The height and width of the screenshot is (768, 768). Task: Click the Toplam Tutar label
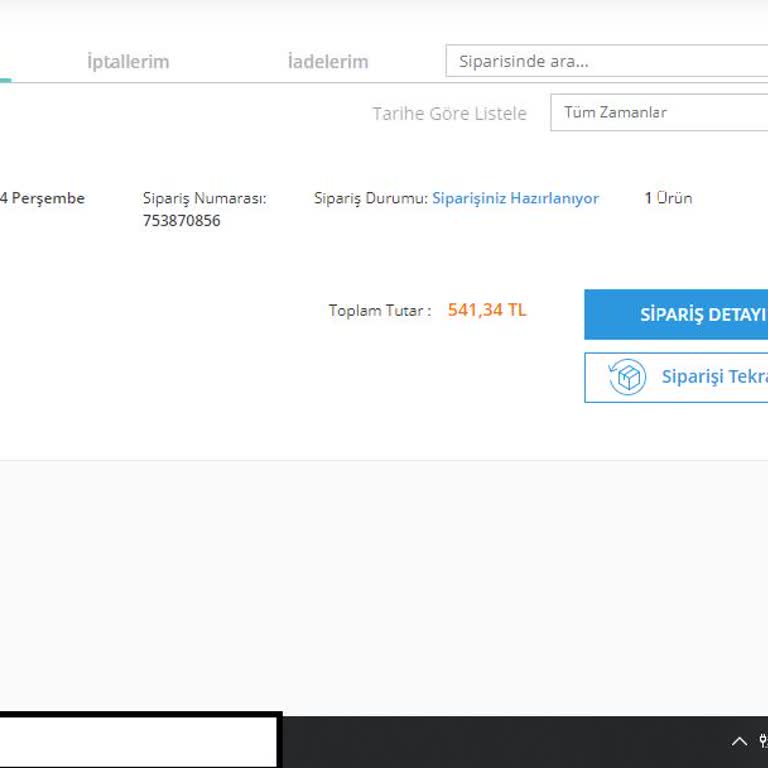[x=380, y=311]
